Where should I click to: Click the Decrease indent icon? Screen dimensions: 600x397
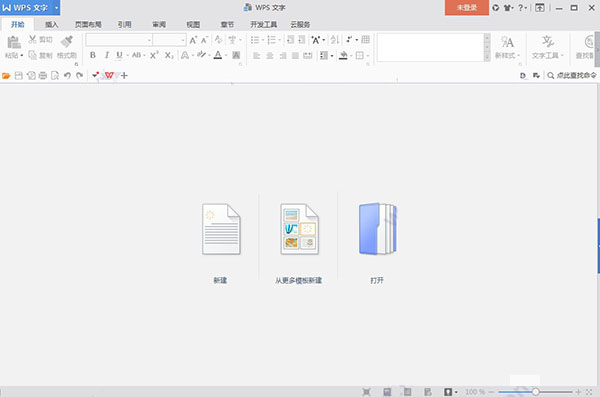pos(290,40)
